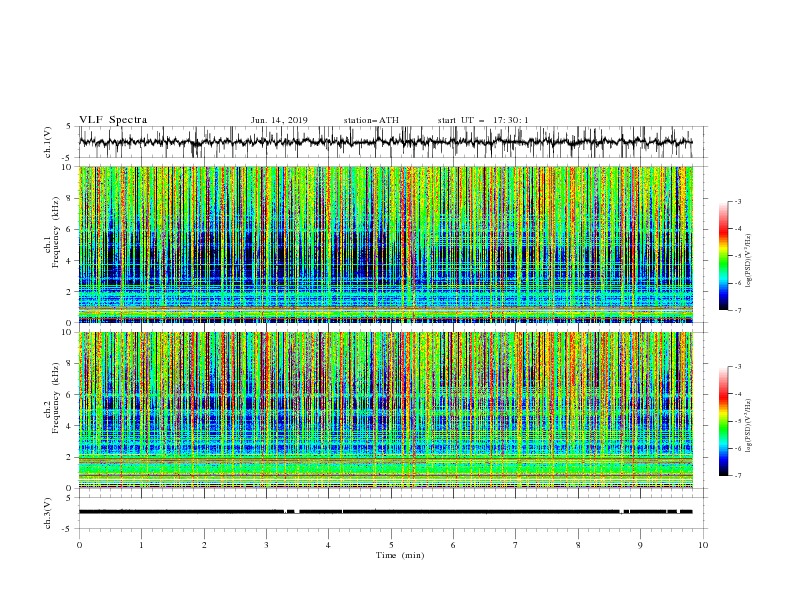792x612 pixels.
Task: Click the ch.2 "Frequency (kHz)" axis label
Action: pos(54,397)
